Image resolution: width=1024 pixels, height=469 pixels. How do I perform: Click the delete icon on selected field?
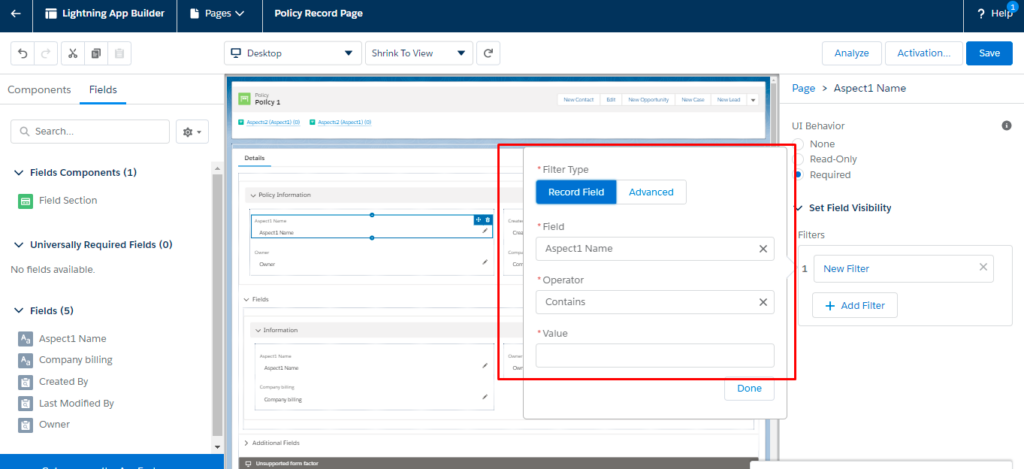coord(487,219)
